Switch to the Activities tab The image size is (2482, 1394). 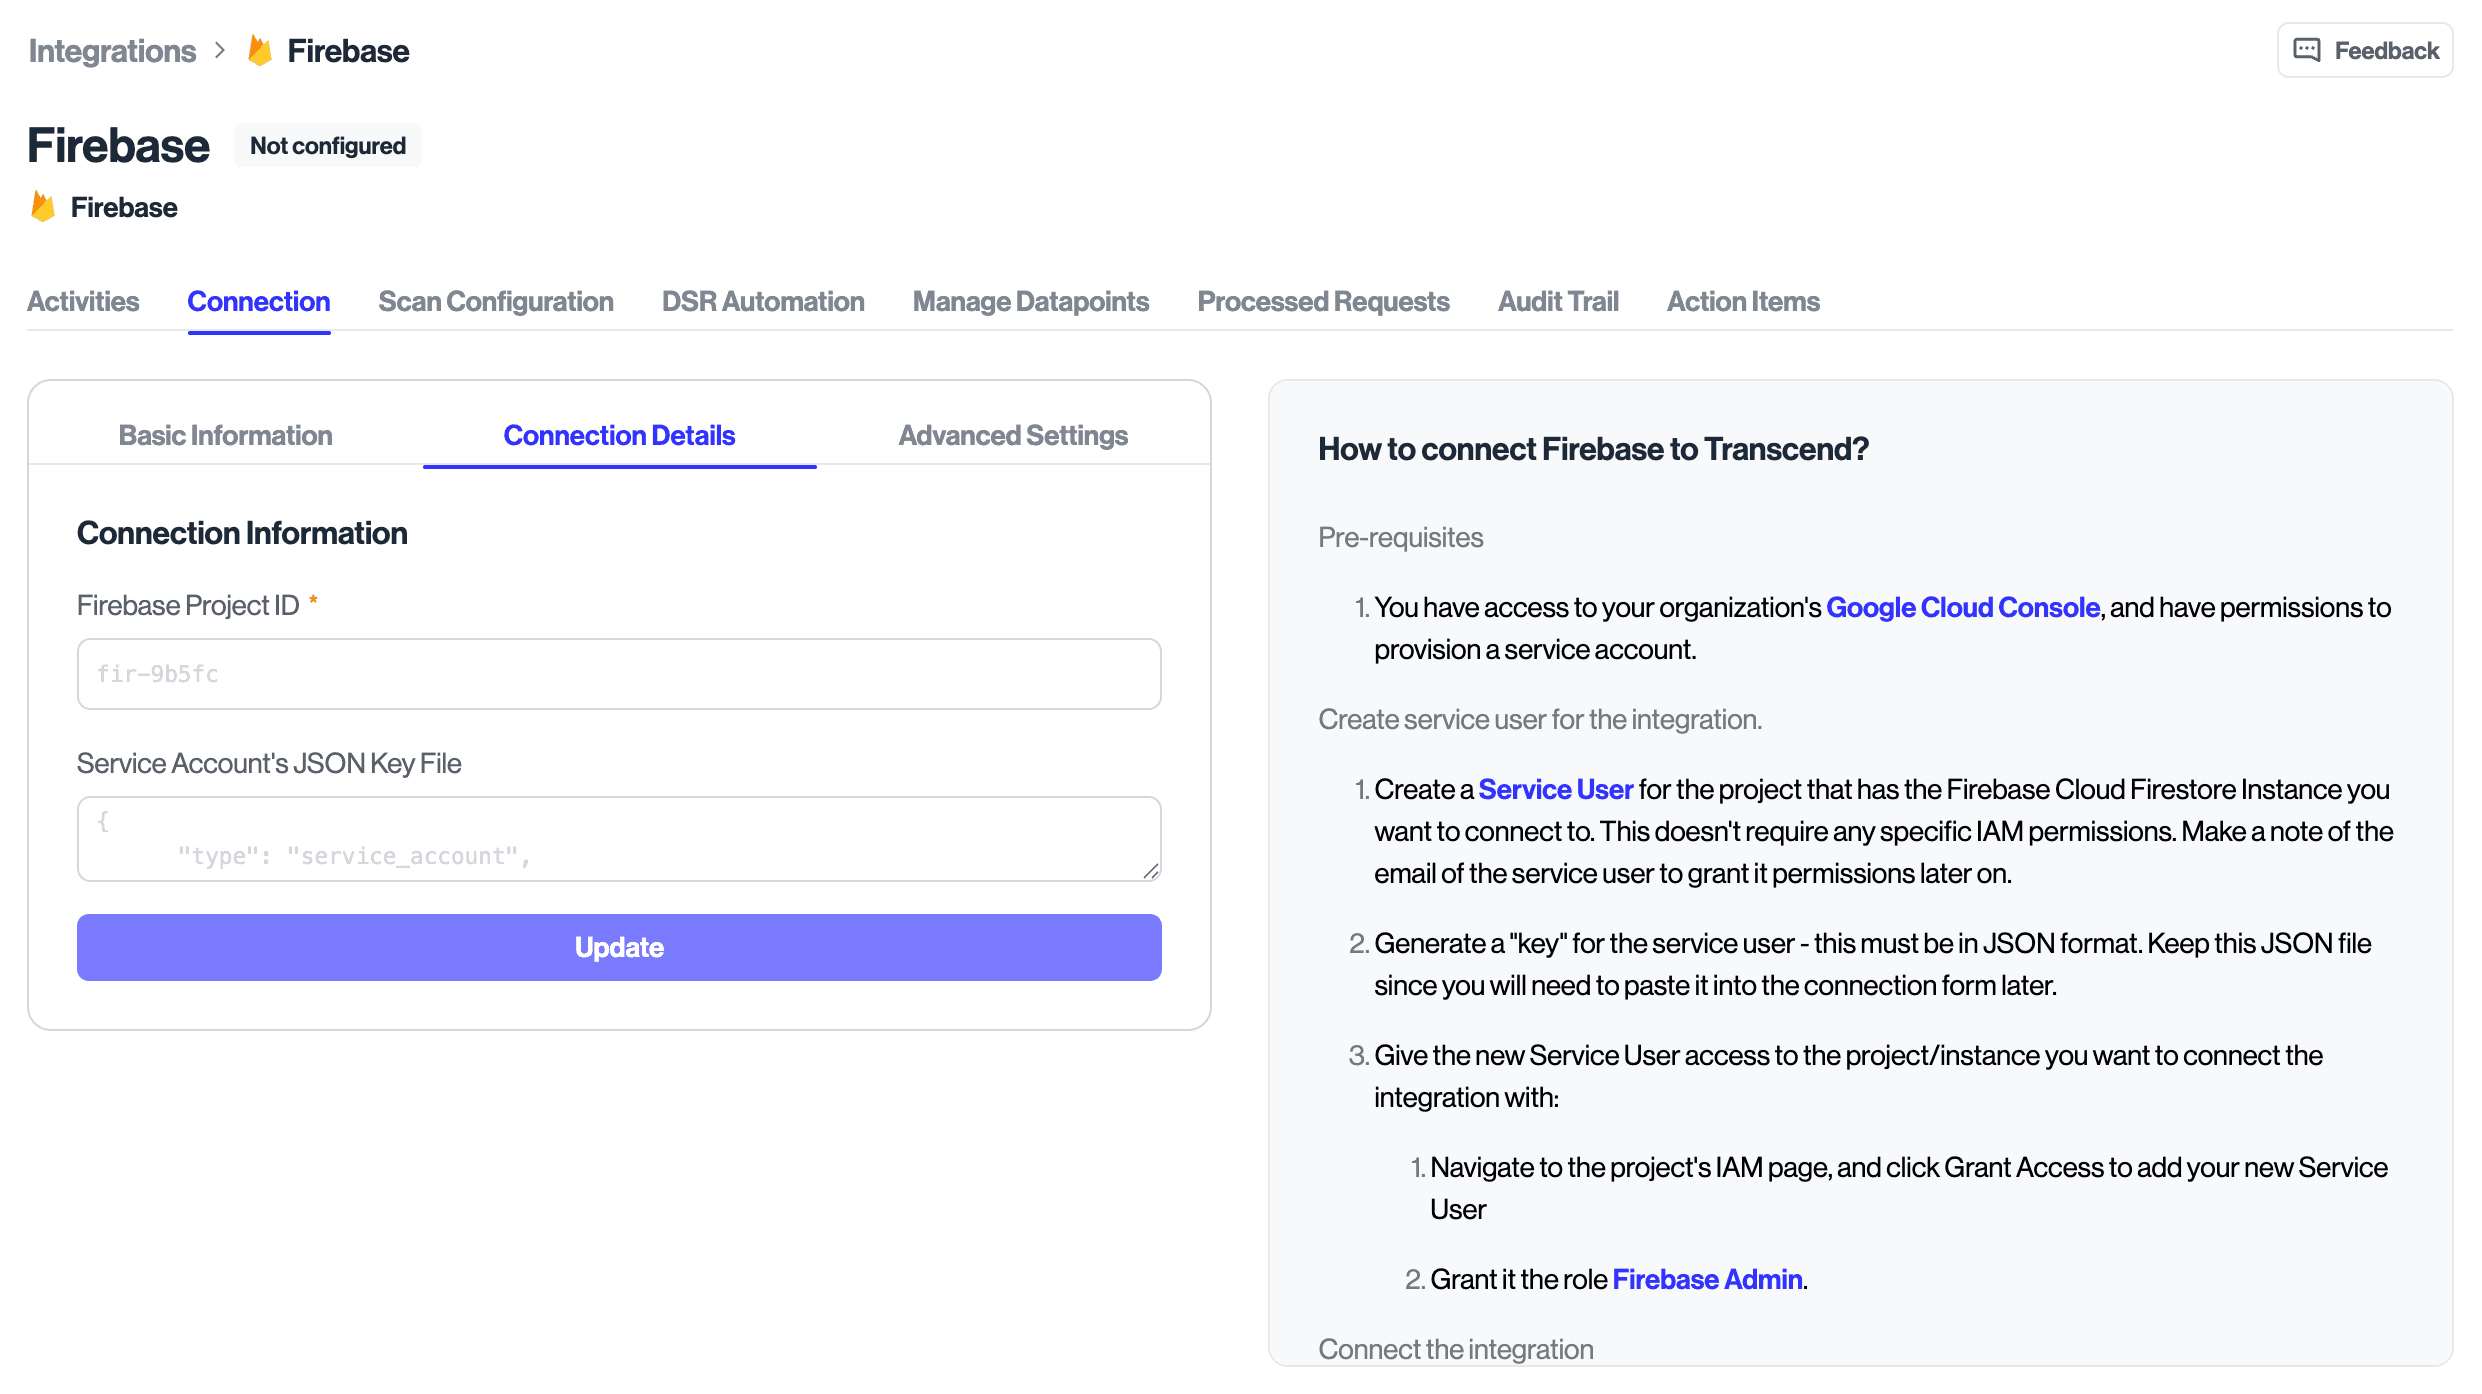(83, 301)
